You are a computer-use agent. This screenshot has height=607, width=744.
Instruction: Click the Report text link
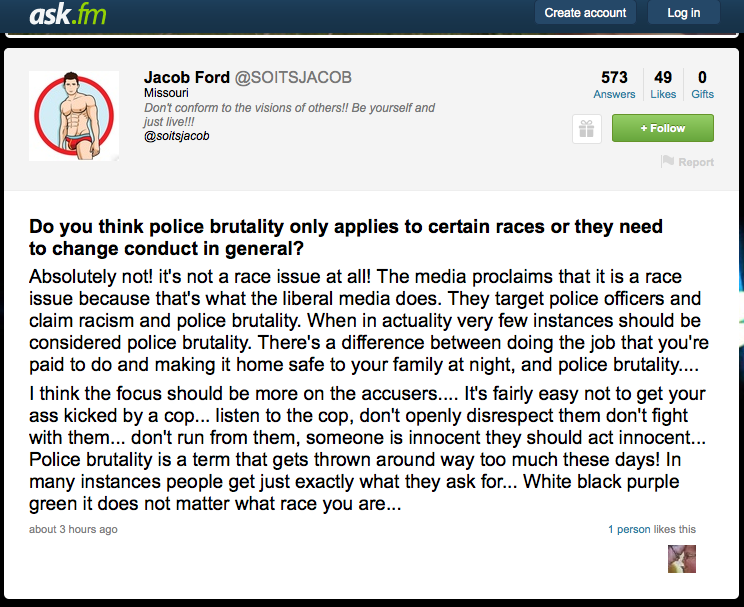pos(696,162)
